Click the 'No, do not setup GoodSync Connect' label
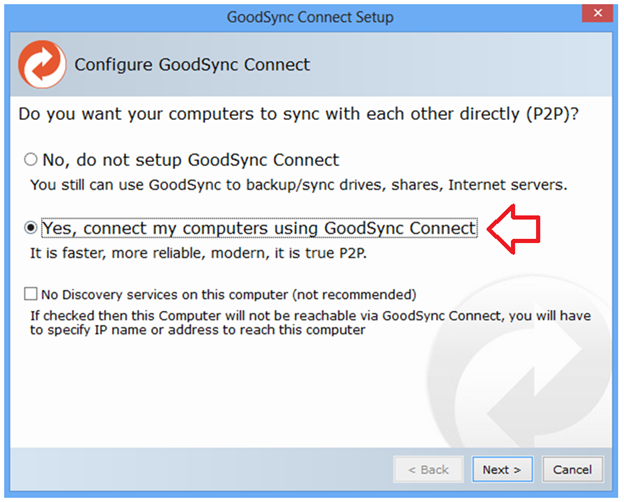This screenshot has height=502, width=624. click(x=190, y=160)
